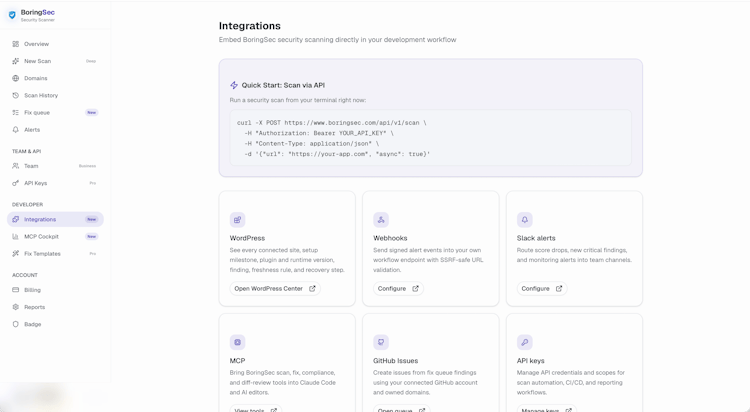This screenshot has height=412, width=750.
Task: Click the ACCOUNT section header
Action: (25, 275)
